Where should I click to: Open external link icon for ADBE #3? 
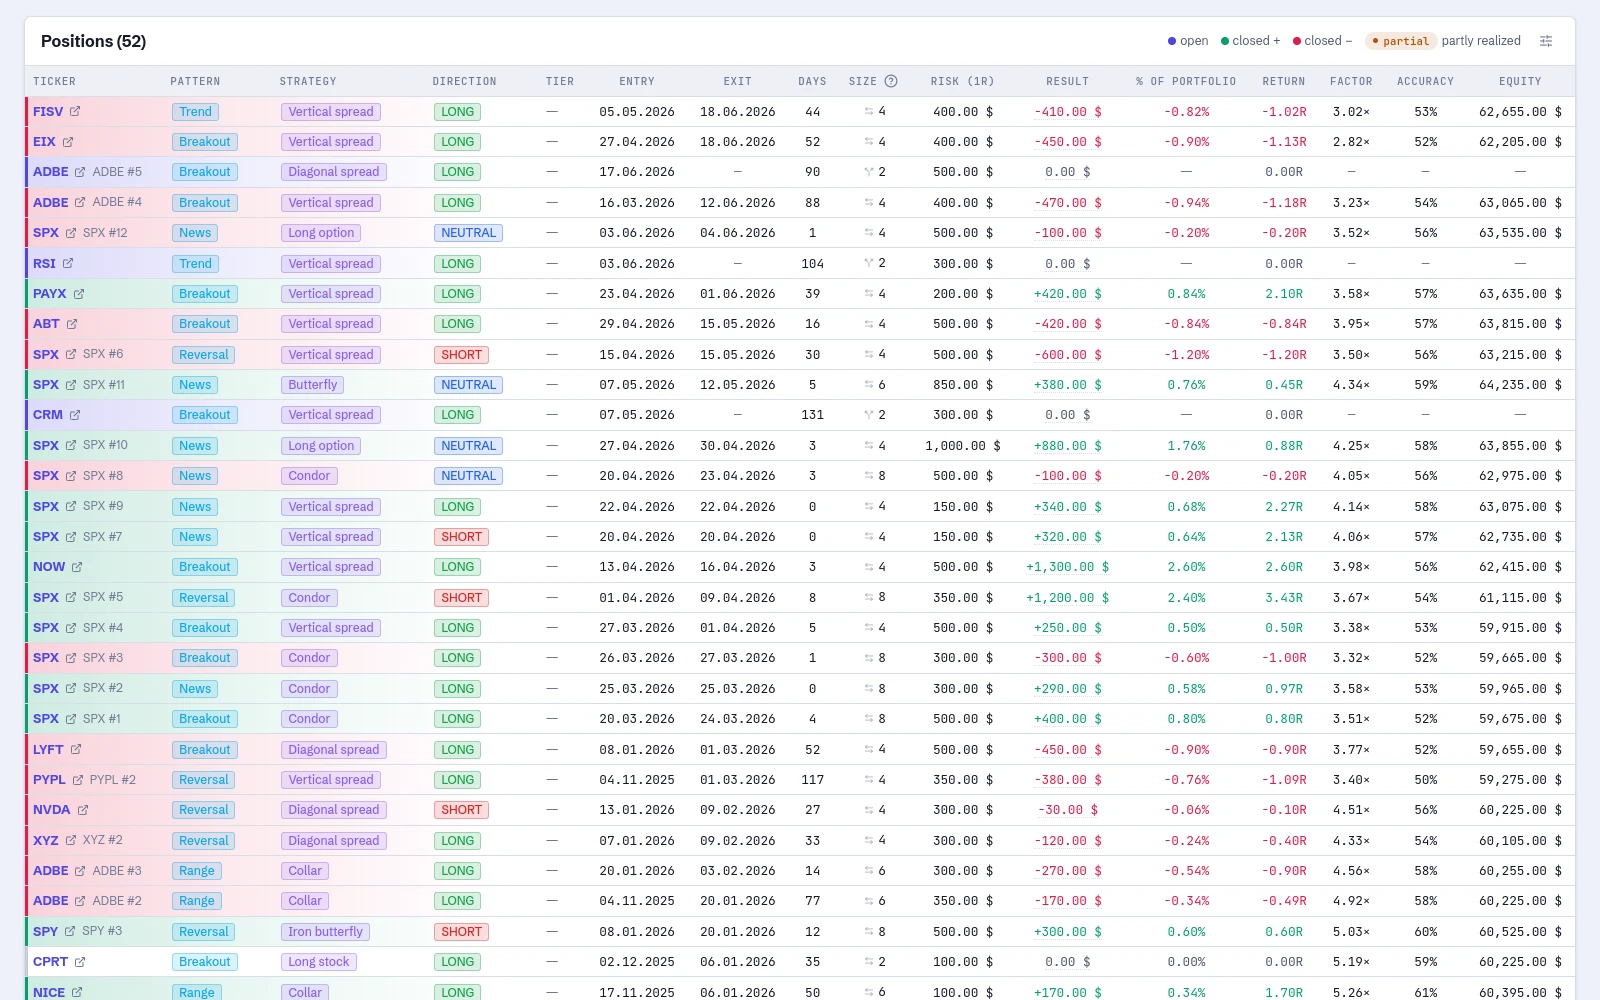click(80, 871)
